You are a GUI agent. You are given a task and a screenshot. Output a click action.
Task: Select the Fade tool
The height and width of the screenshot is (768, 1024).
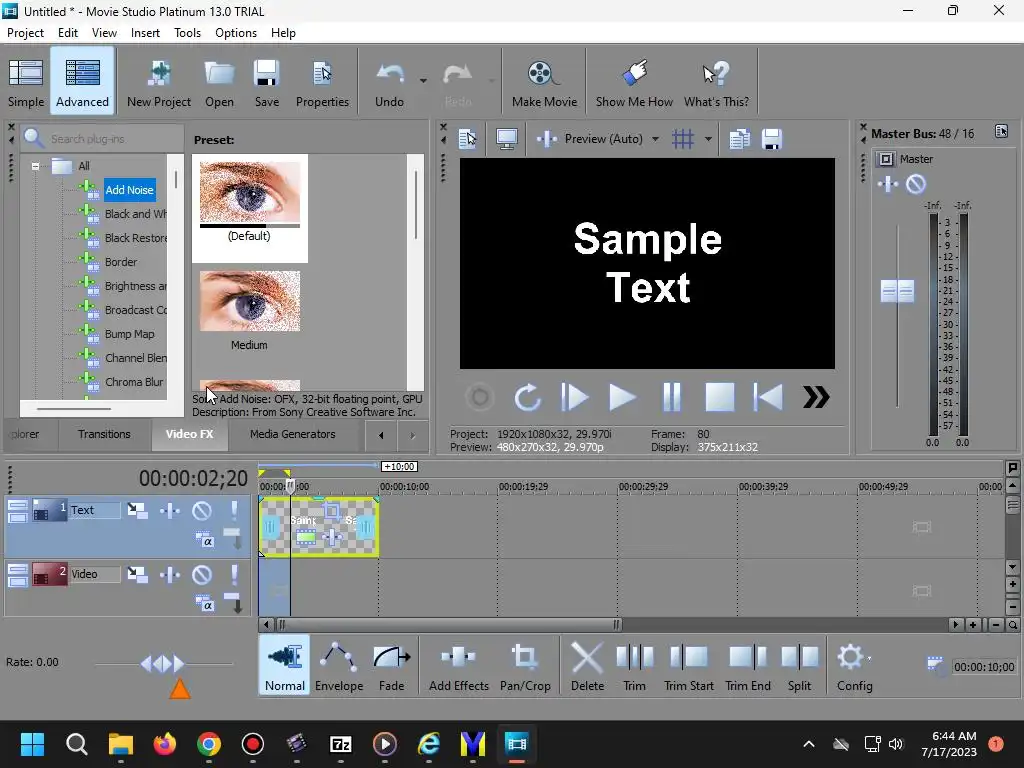[392, 665]
